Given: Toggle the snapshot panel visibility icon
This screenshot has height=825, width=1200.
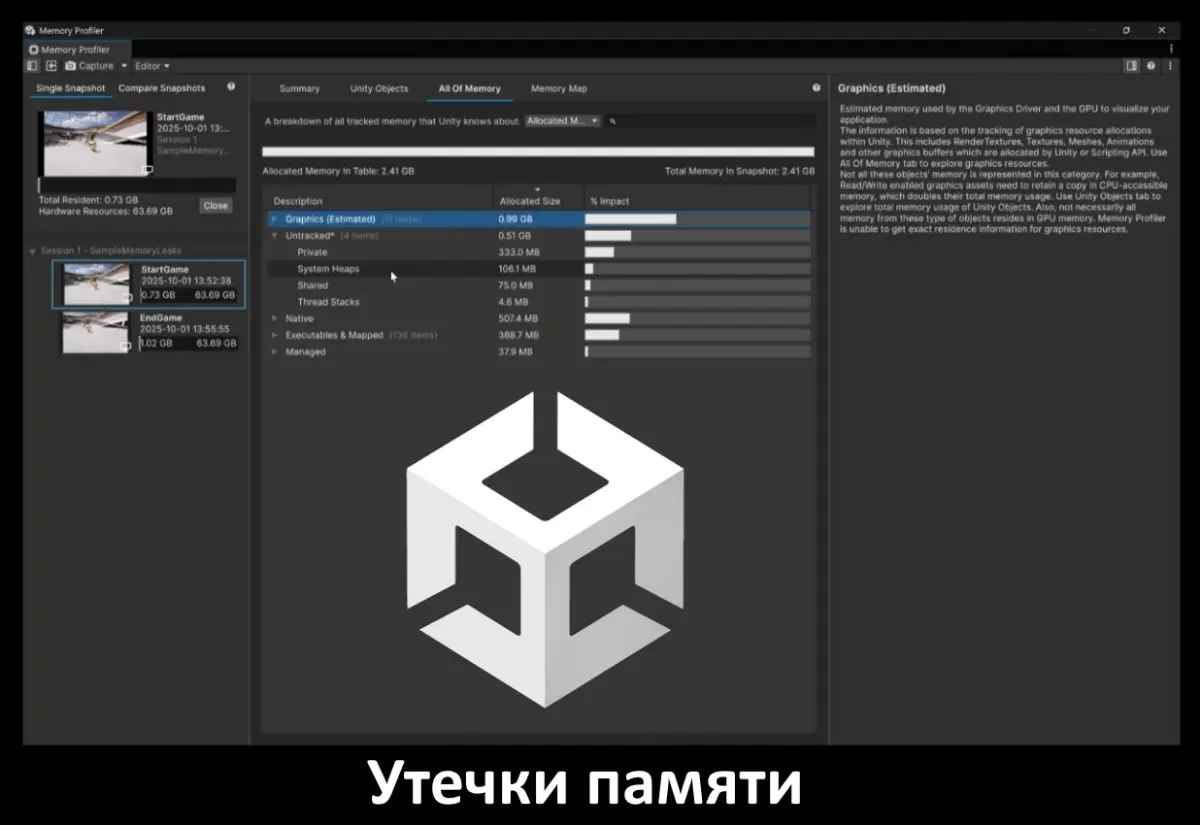Looking at the screenshot, I should pyautogui.click(x=32, y=66).
